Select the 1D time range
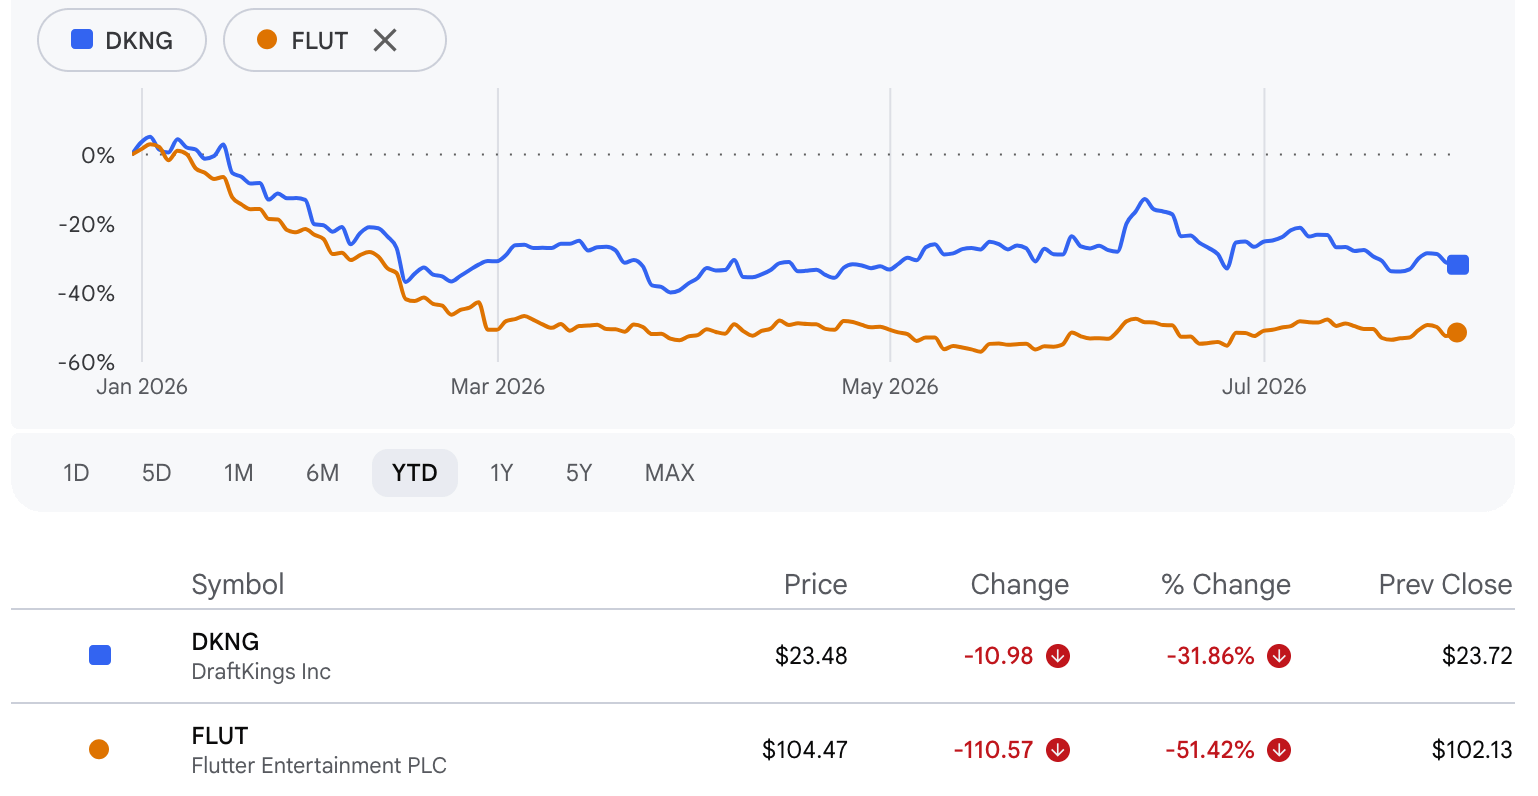Screen dimensions: 1538x796 76,473
